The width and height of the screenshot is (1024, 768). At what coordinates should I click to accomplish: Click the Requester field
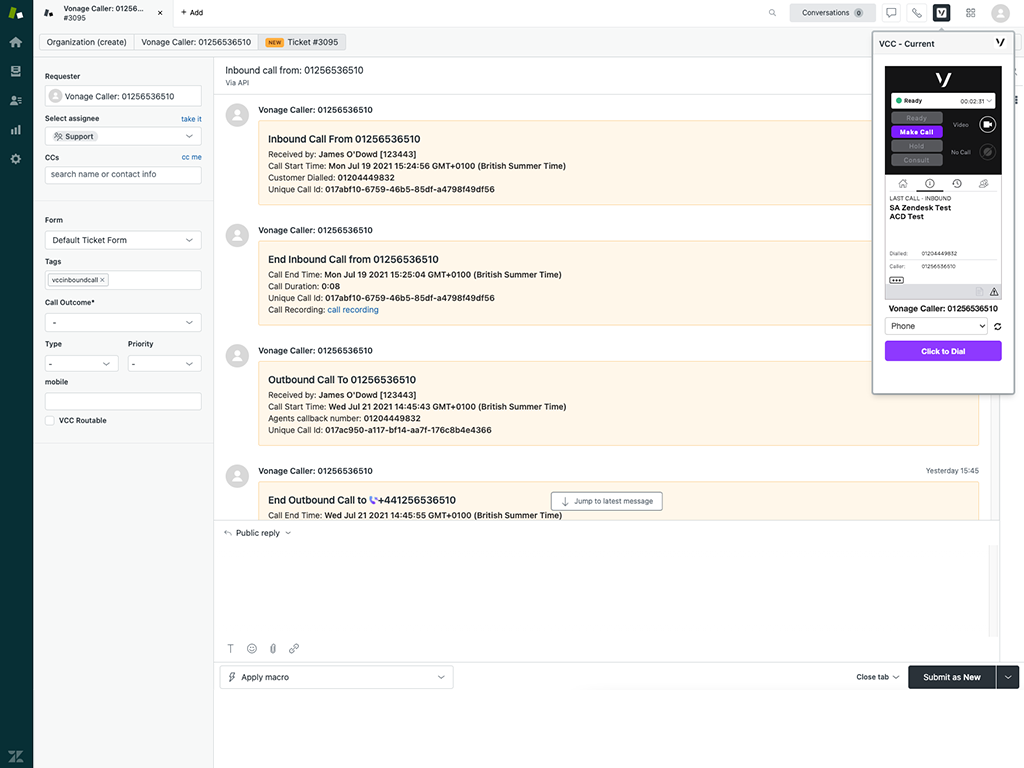click(123, 96)
